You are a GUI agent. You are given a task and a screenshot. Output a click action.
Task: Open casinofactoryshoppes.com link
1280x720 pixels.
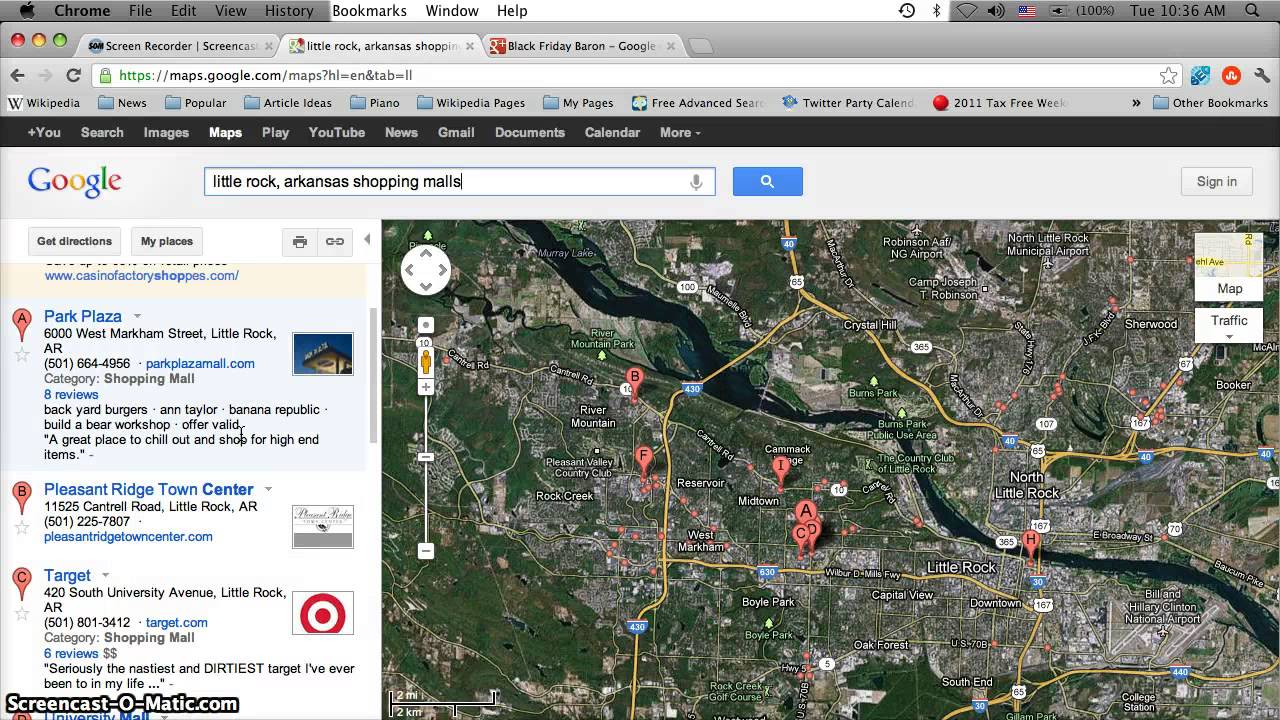coord(141,275)
